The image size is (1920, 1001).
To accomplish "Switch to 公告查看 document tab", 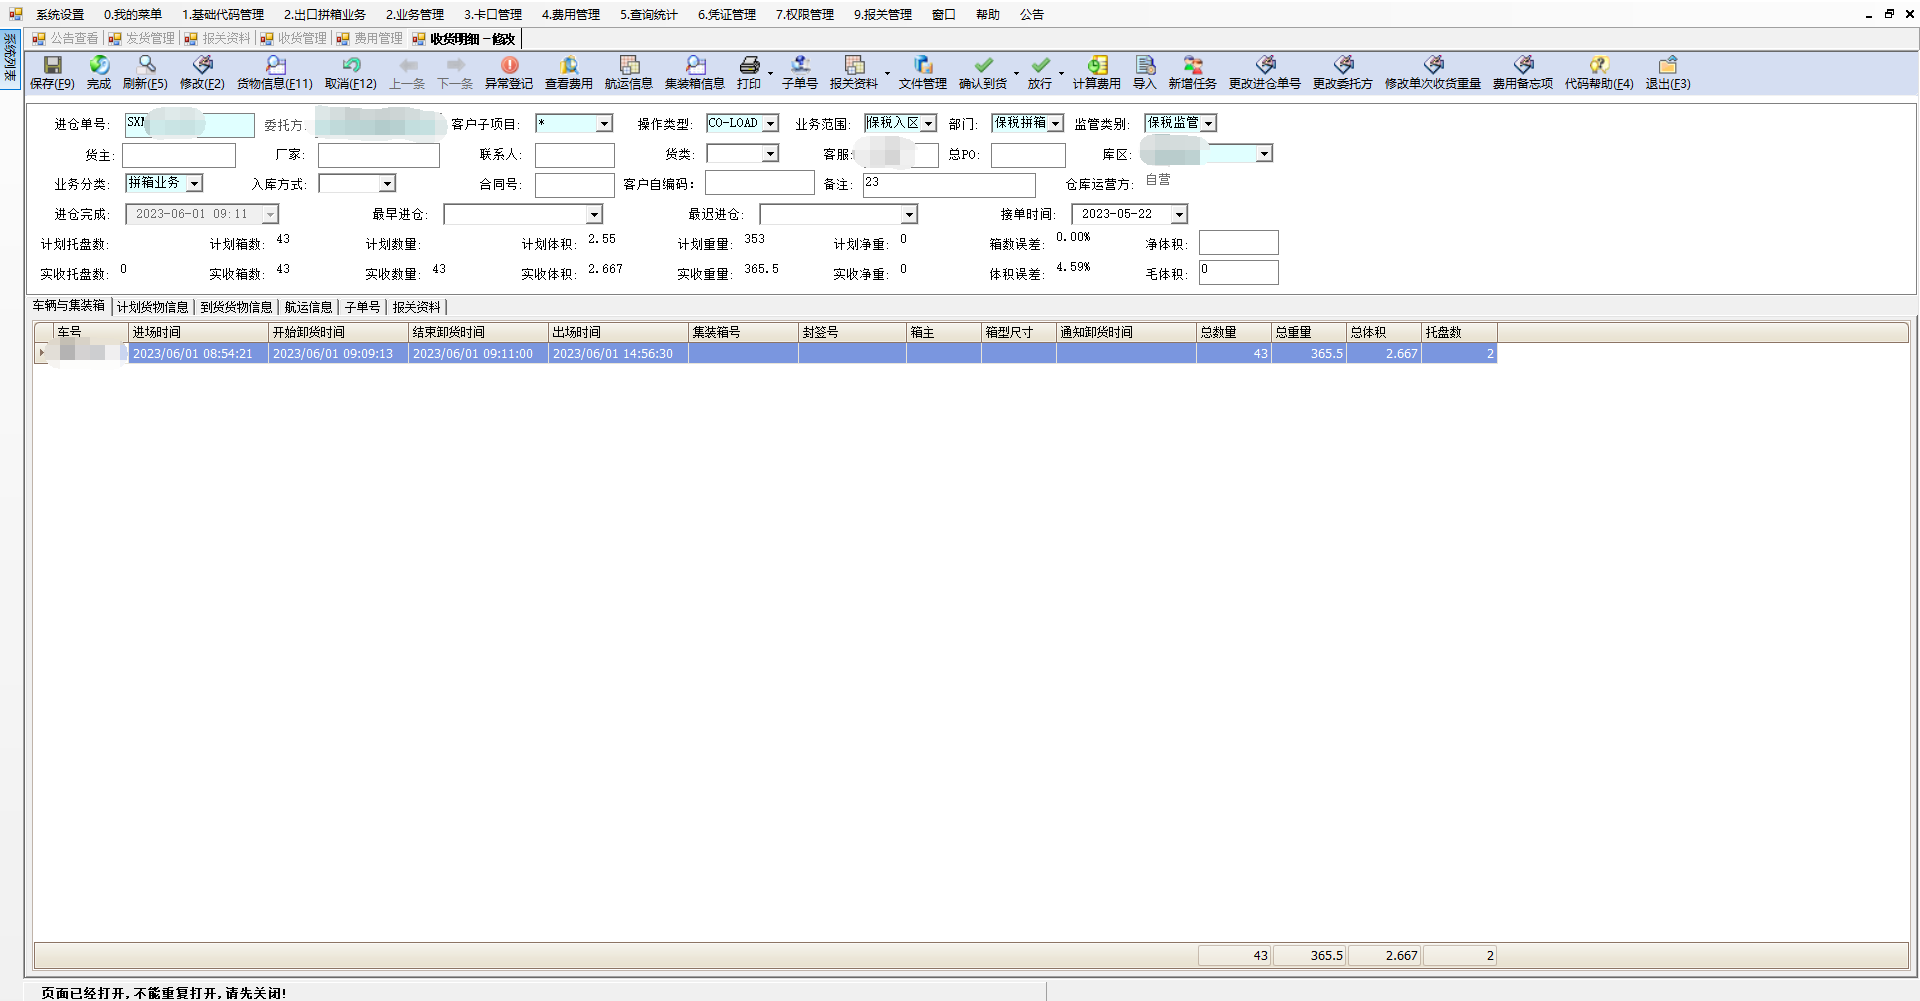I will coord(66,39).
